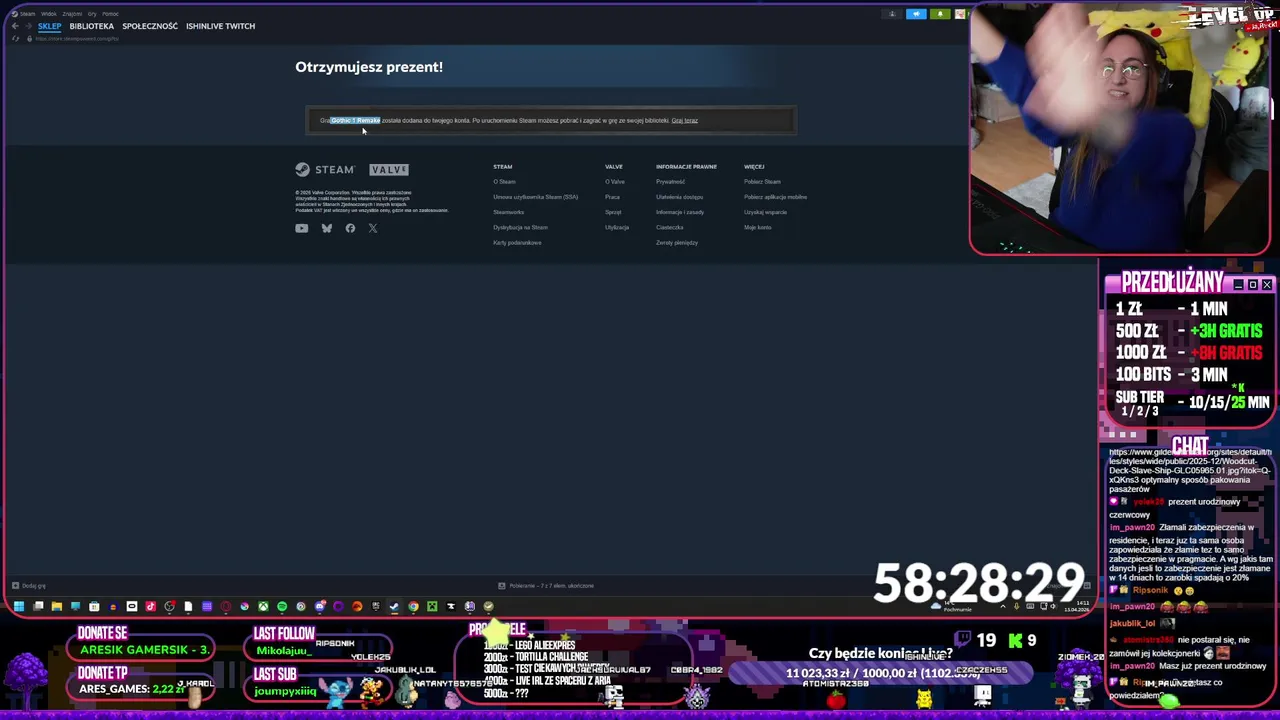Open Google Chrome from the taskbar
The image size is (1280, 720).
413,606
